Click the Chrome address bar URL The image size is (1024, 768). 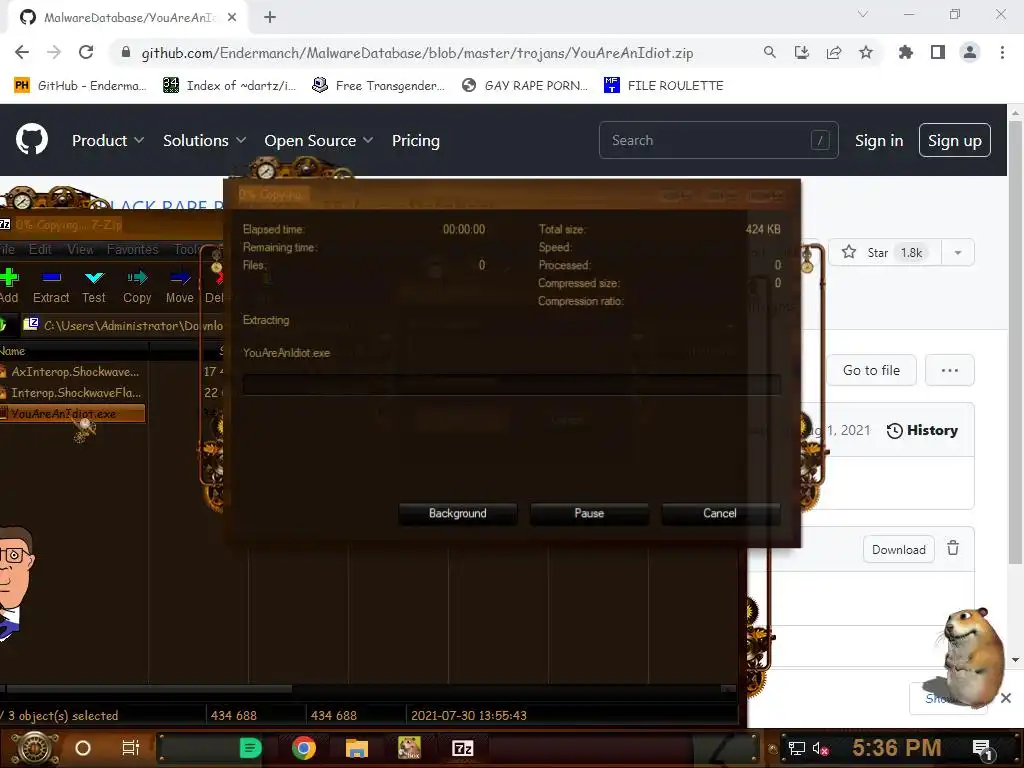click(x=417, y=53)
